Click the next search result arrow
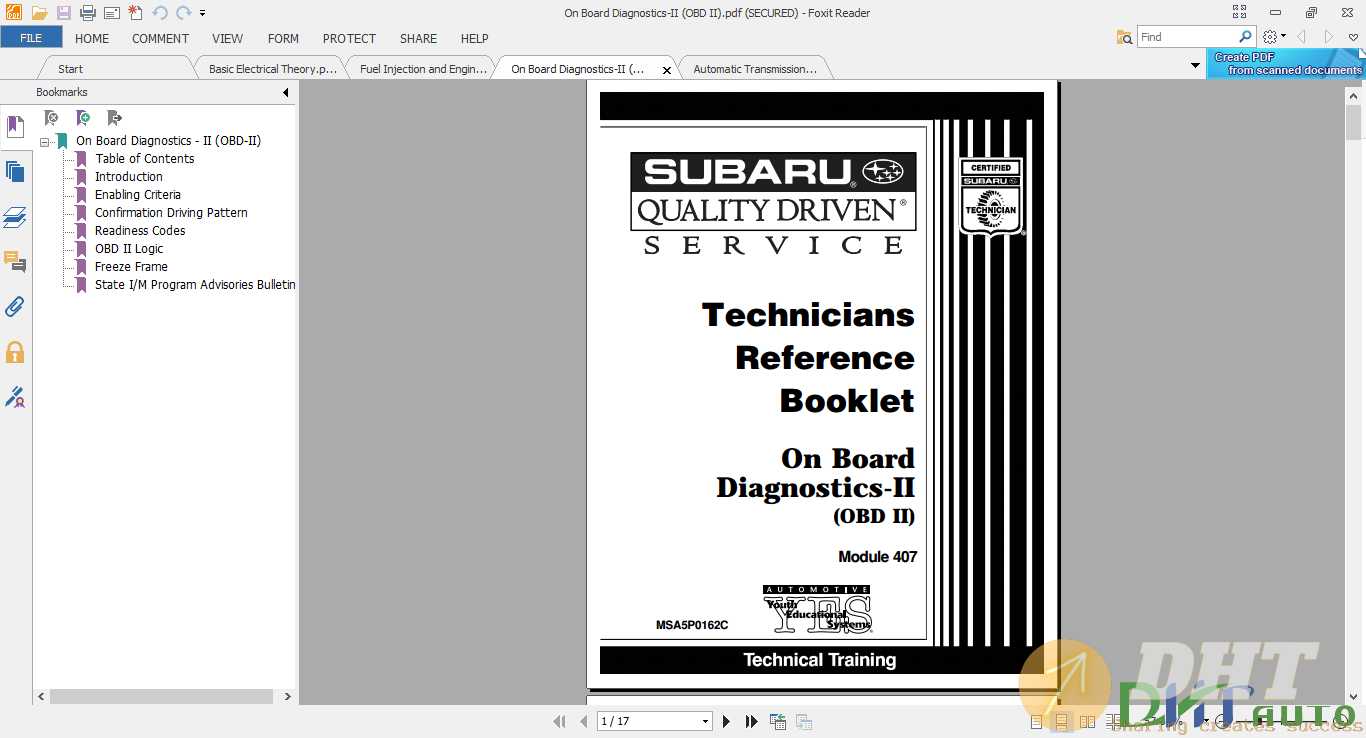This screenshot has width=1366, height=738. [x=1328, y=37]
